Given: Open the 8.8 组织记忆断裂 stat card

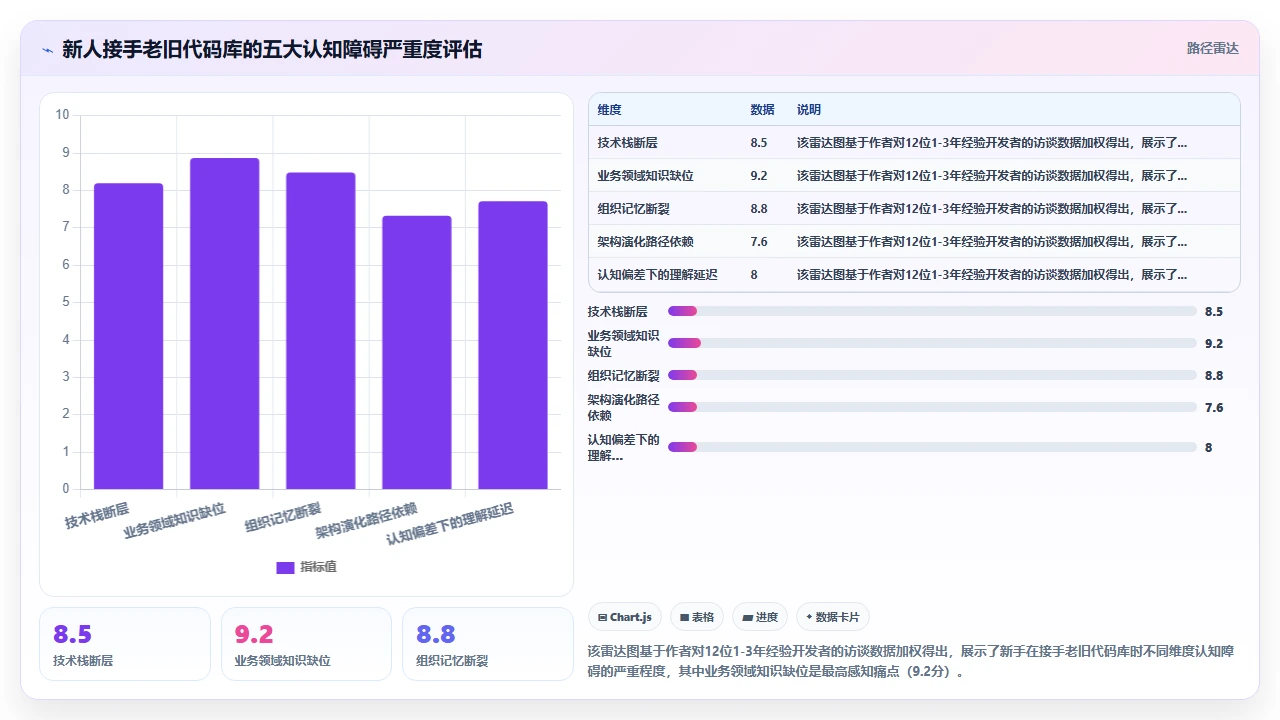Looking at the screenshot, I should (488, 644).
